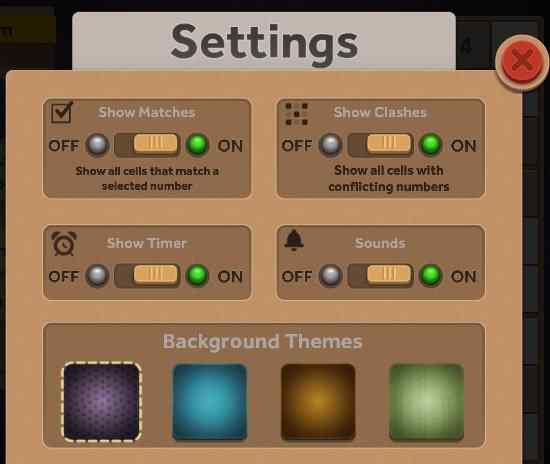Select the blue background theme
Image resolution: width=550 pixels, height=464 pixels.
(210, 402)
